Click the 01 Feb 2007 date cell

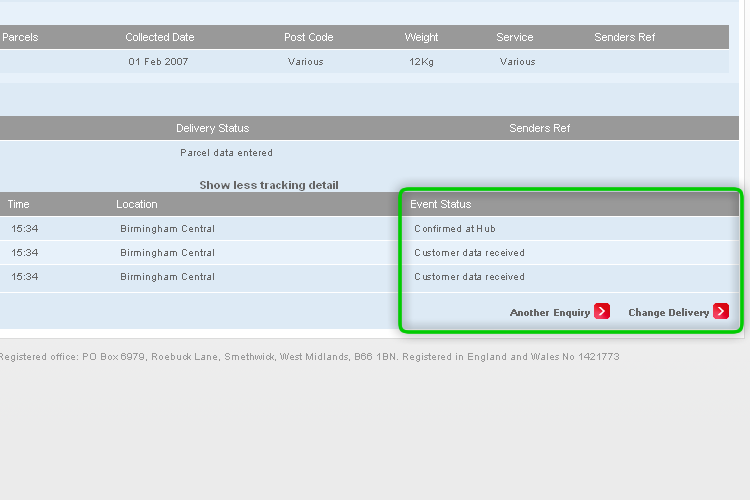[x=158, y=62]
